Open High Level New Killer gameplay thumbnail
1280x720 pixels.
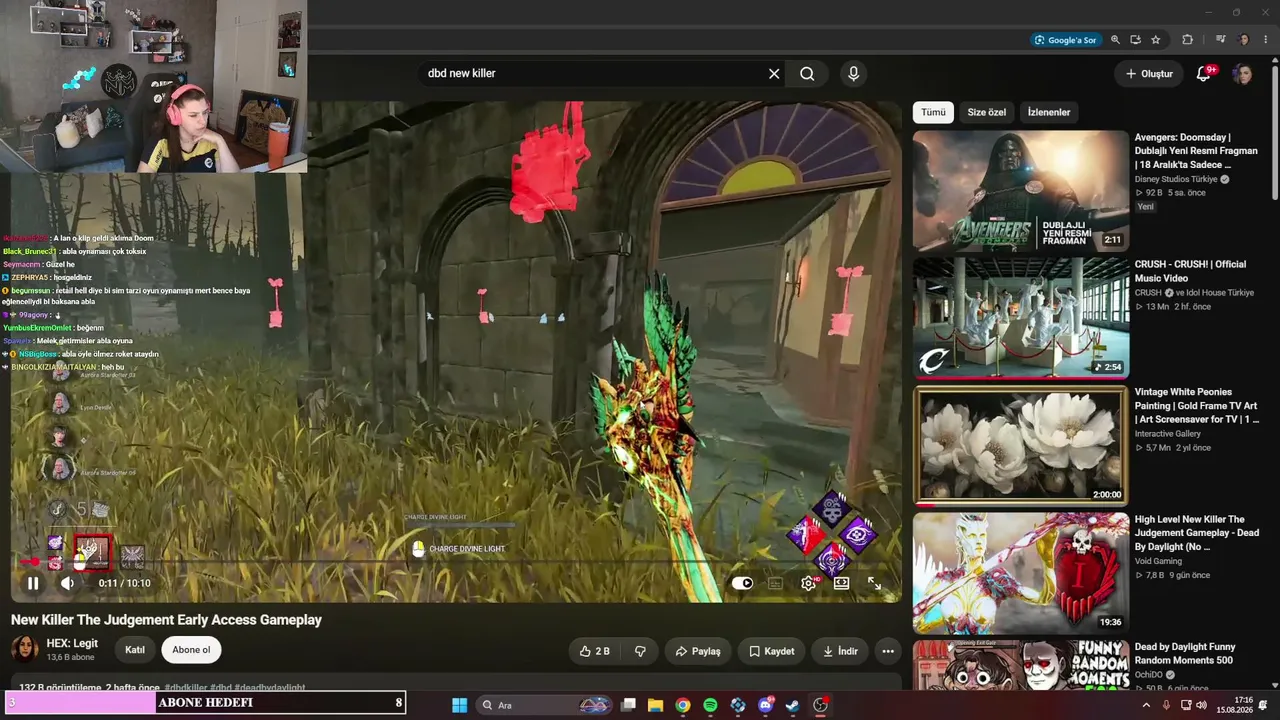point(1021,573)
